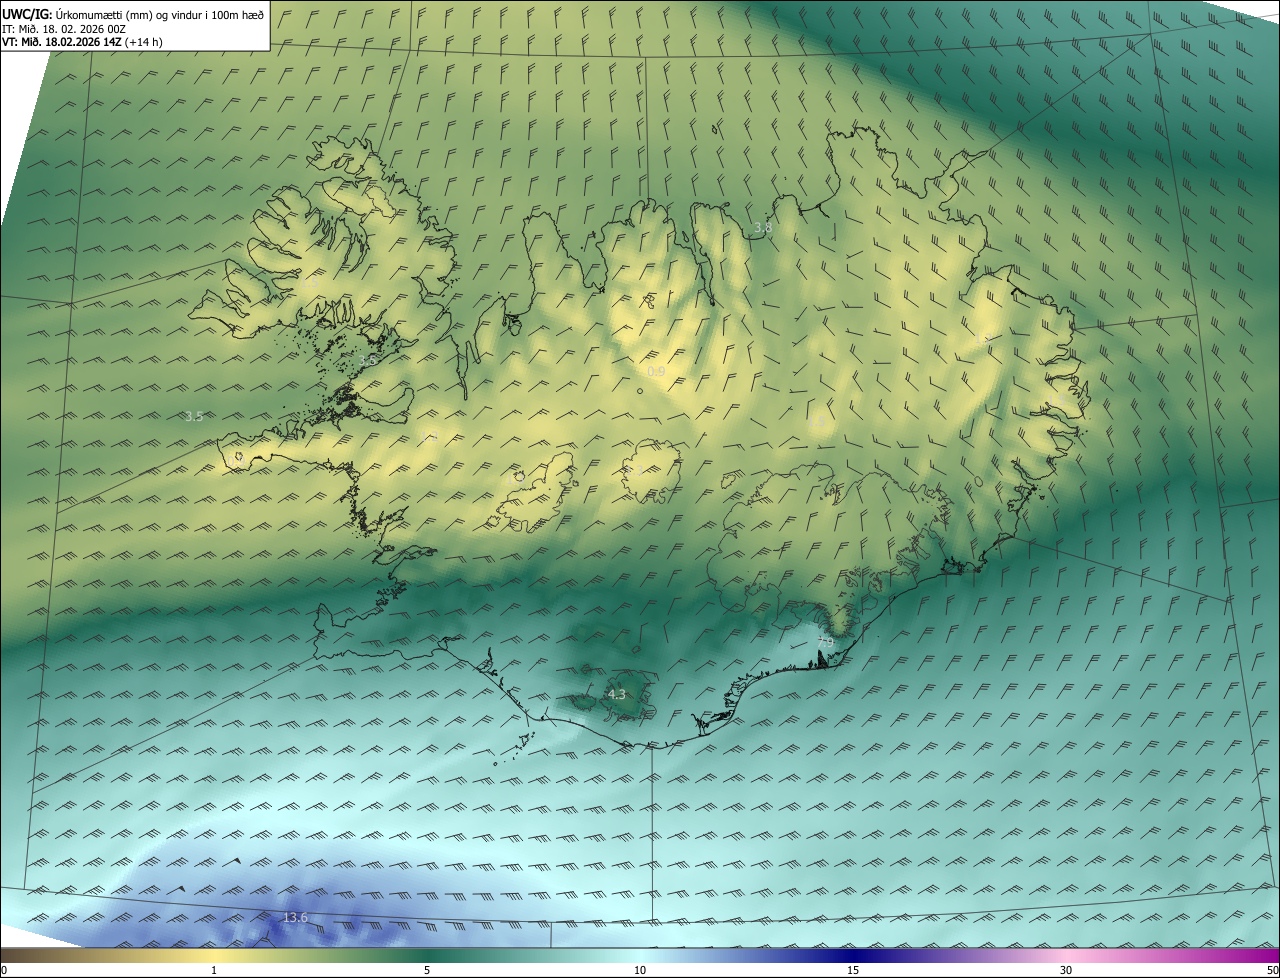Click the "0" label on the color scale
This screenshot has height=978, width=1280.
[x=4, y=970]
